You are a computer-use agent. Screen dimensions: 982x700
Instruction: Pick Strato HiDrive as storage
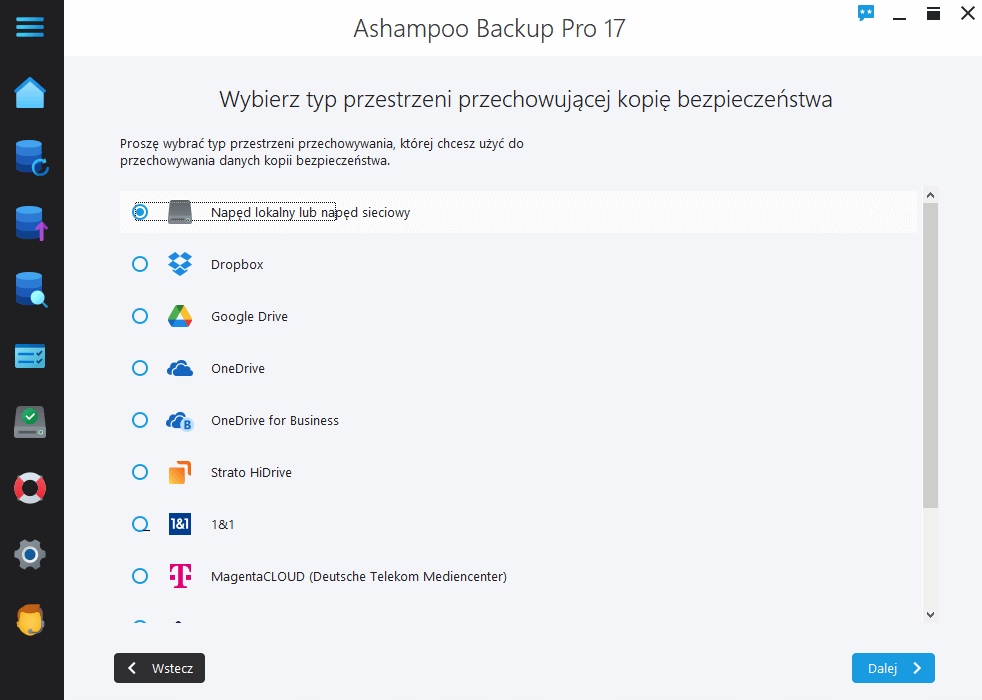click(x=140, y=472)
